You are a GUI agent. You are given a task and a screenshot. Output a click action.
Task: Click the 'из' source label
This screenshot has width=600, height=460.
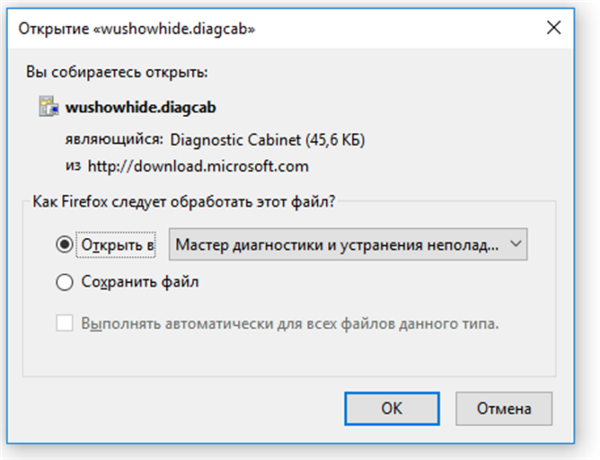pos(73,166)
